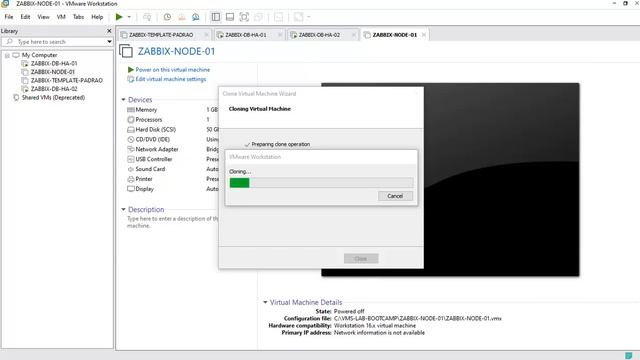Image resolution: width=640 pixels, height=360 pixels.
Task: Close the ZABBIX-DB-HA-02 tab
Action: pyautogui.click(x=354, y=35)
